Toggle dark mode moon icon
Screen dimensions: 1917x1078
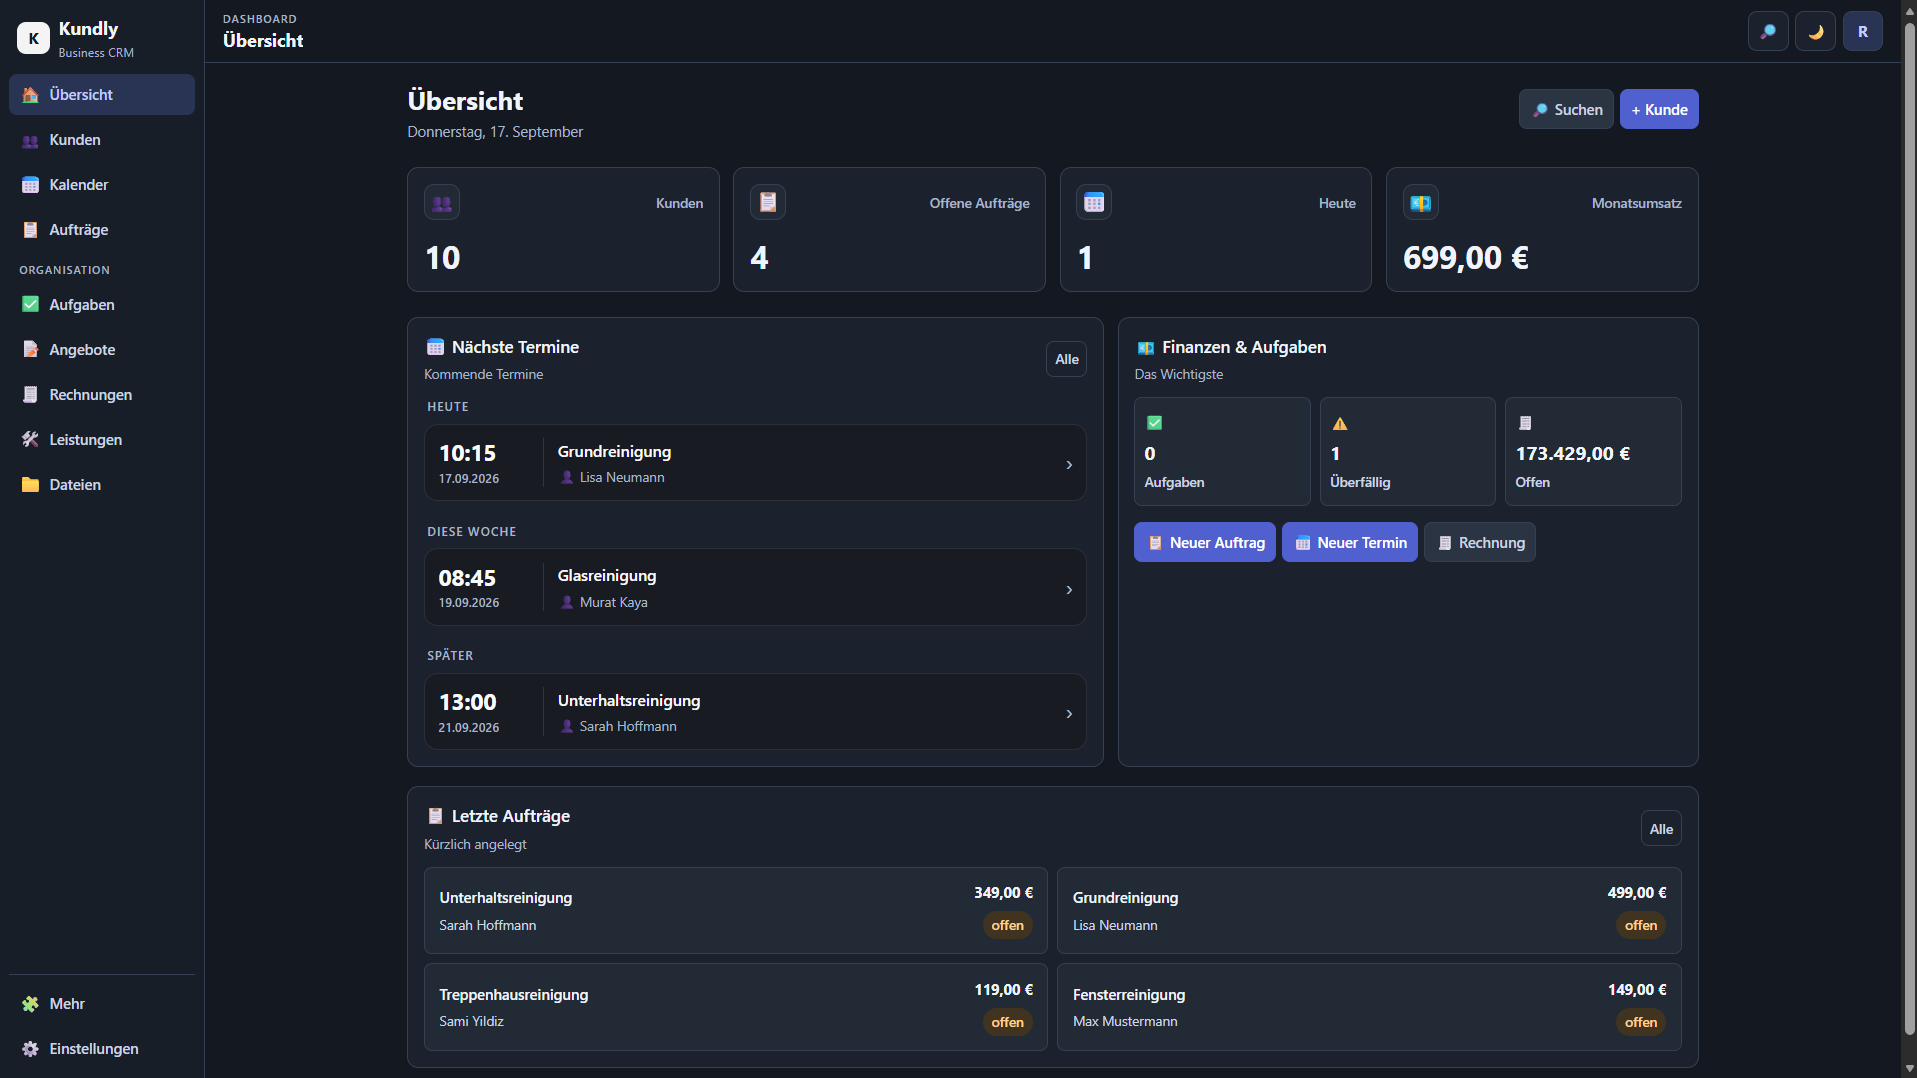pos(1815,32)
